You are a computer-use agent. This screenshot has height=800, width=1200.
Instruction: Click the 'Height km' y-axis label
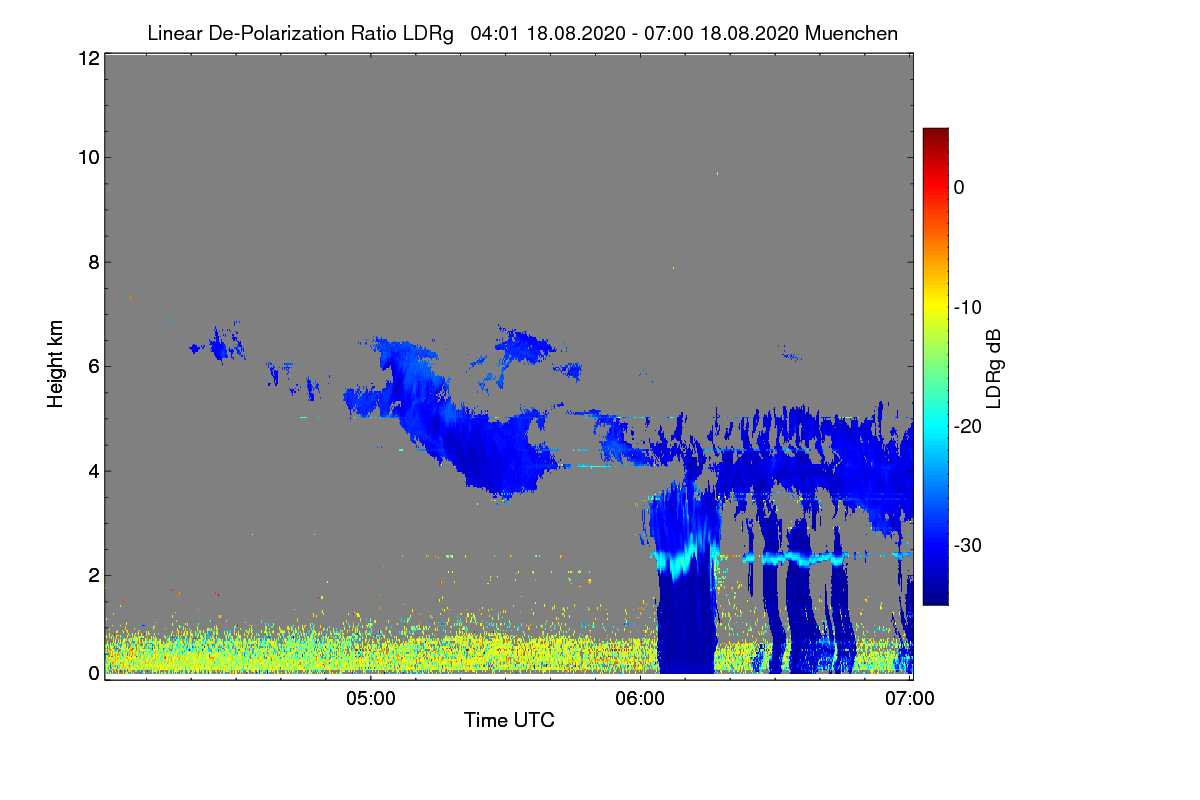point(56,366)
